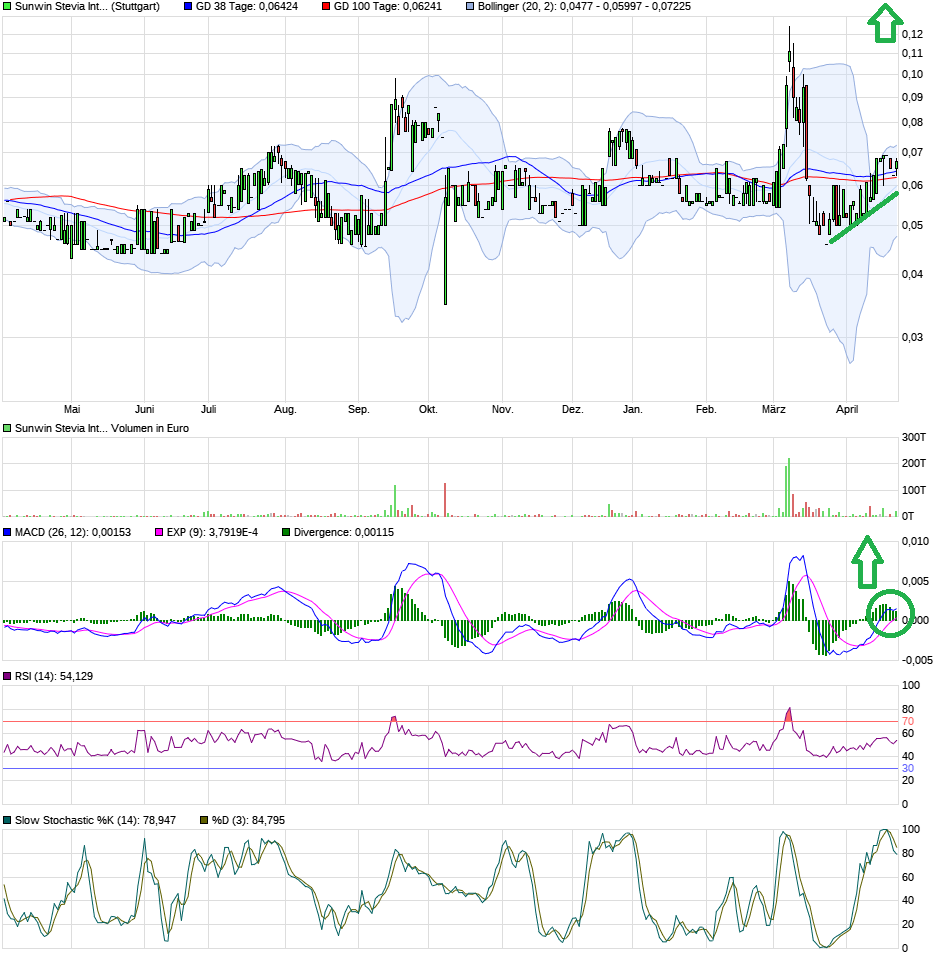Click the 0,10 price axis value
The width and height of the screenshot is (940, 958).
point(913,75)
